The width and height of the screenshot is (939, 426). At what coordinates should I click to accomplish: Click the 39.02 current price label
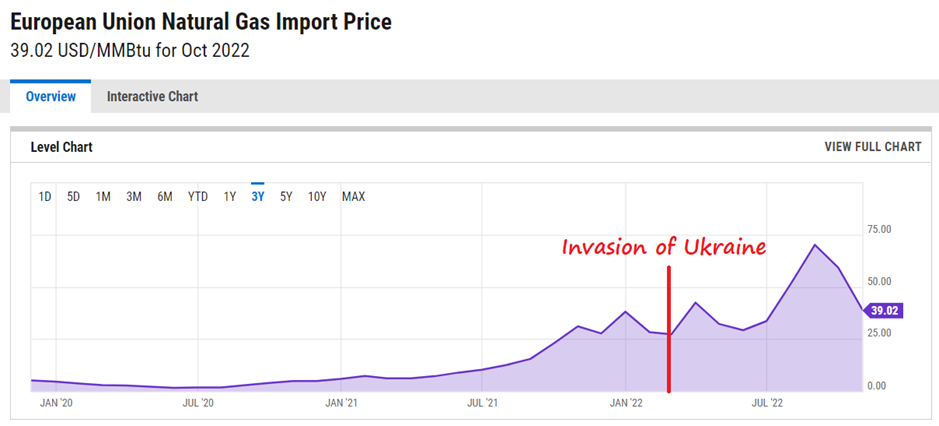[885, 311]
